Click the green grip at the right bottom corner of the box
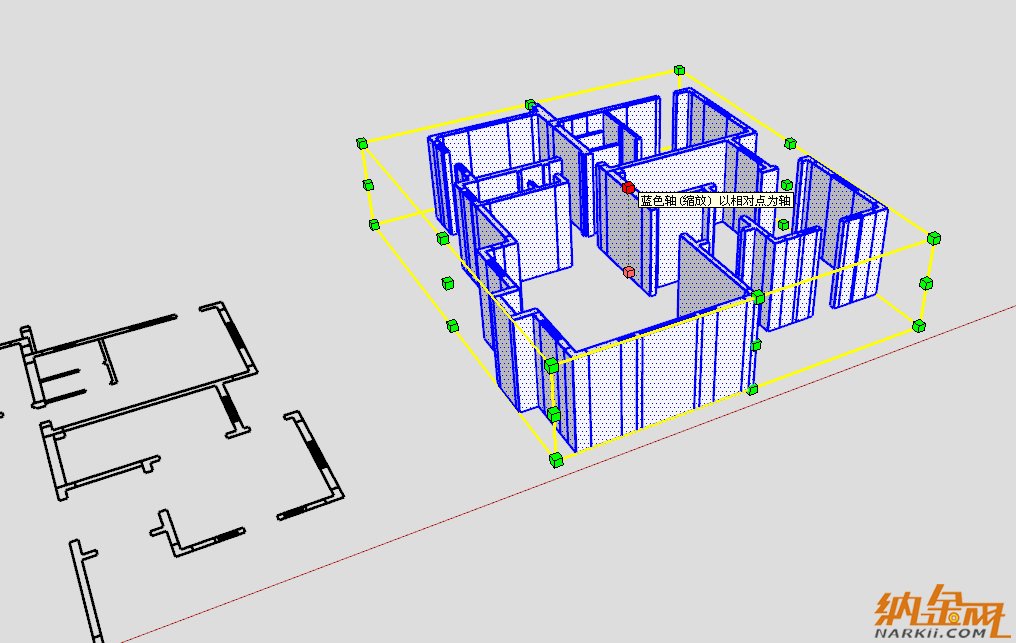The image size is (1016, 643). click(x=919, y=326)
